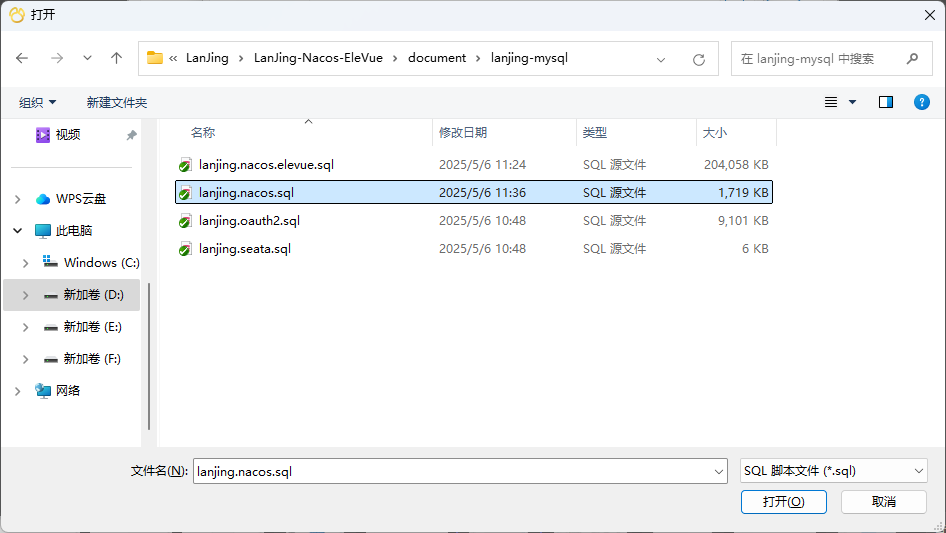
Task: Close the 打开 dialog
Action: (930, 15)
